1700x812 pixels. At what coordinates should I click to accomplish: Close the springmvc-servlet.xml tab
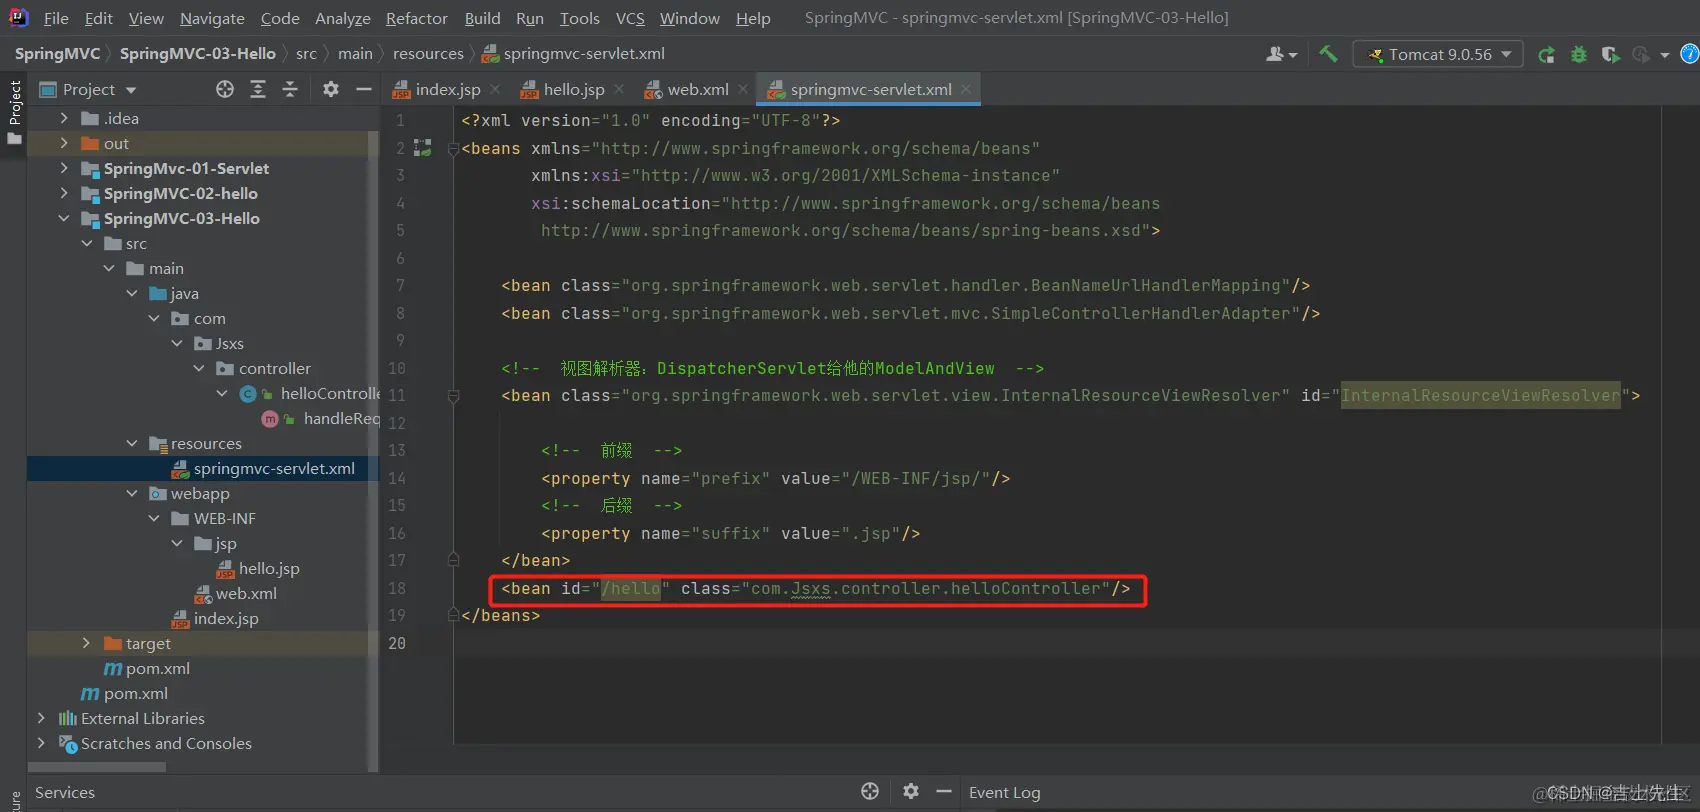pyautogui.click(x=966, y=89)
